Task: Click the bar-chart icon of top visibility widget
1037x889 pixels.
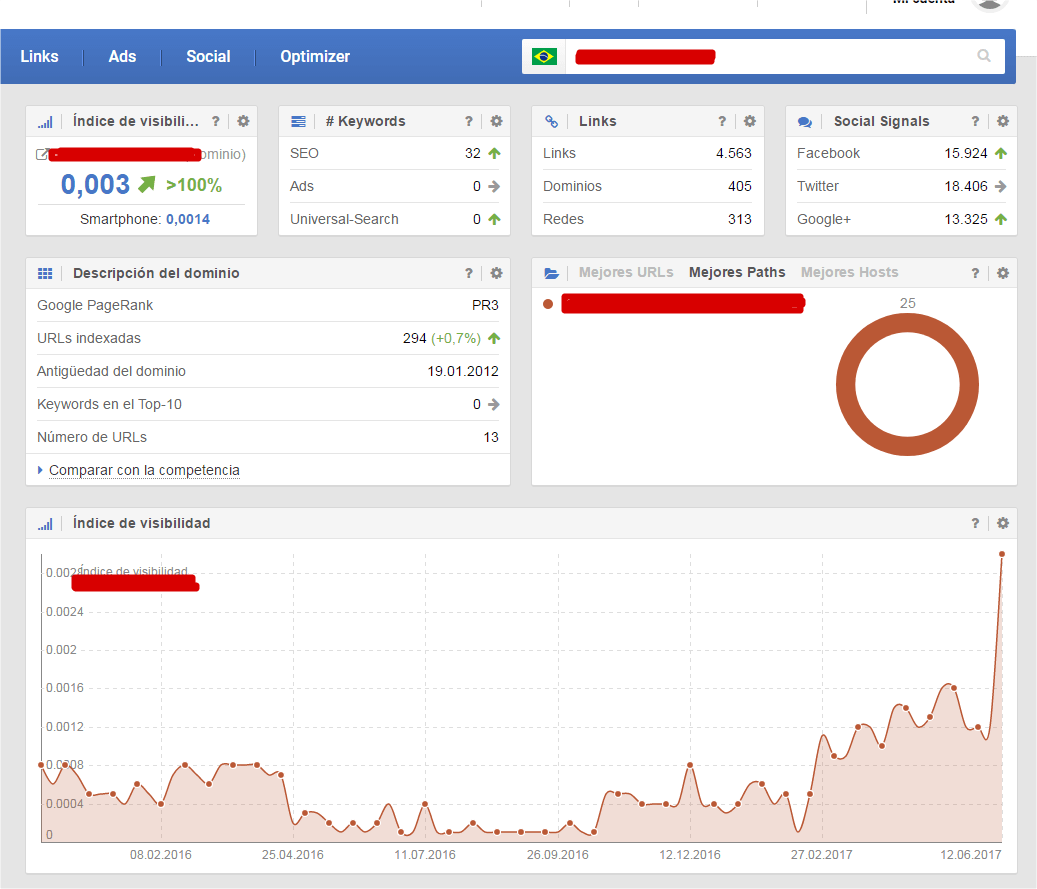Action: pyautogui.click(x=45, y=122)
